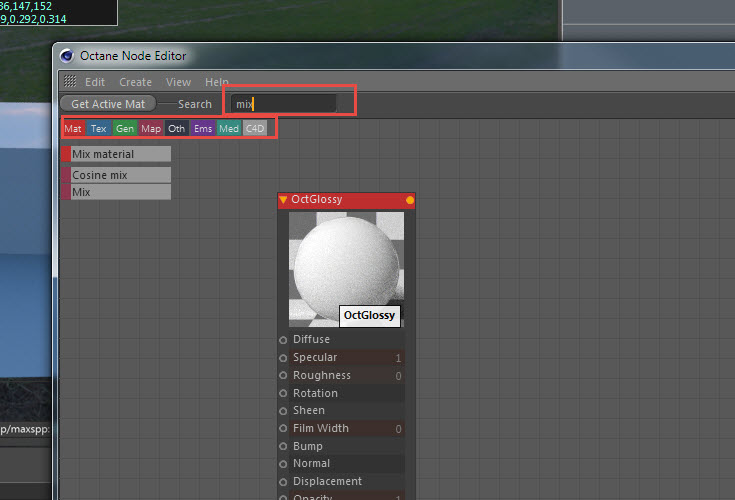Screen dimensions: 735x500
Task: Collapse the OctGlossy node with orange triangle
Action: click(x=283, y=200)
